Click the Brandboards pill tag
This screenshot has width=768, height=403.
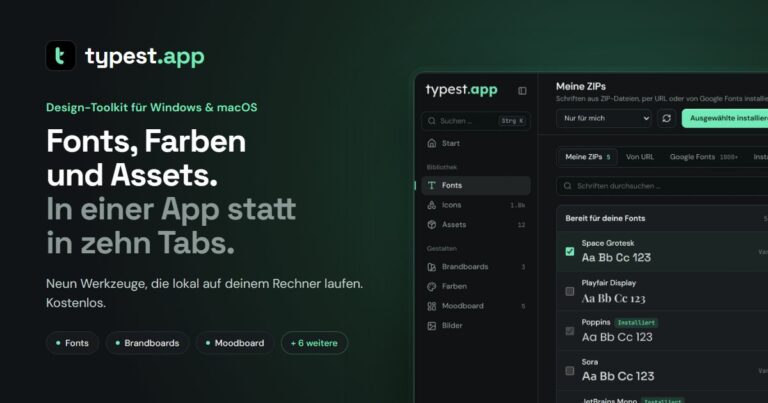point(147,343)
